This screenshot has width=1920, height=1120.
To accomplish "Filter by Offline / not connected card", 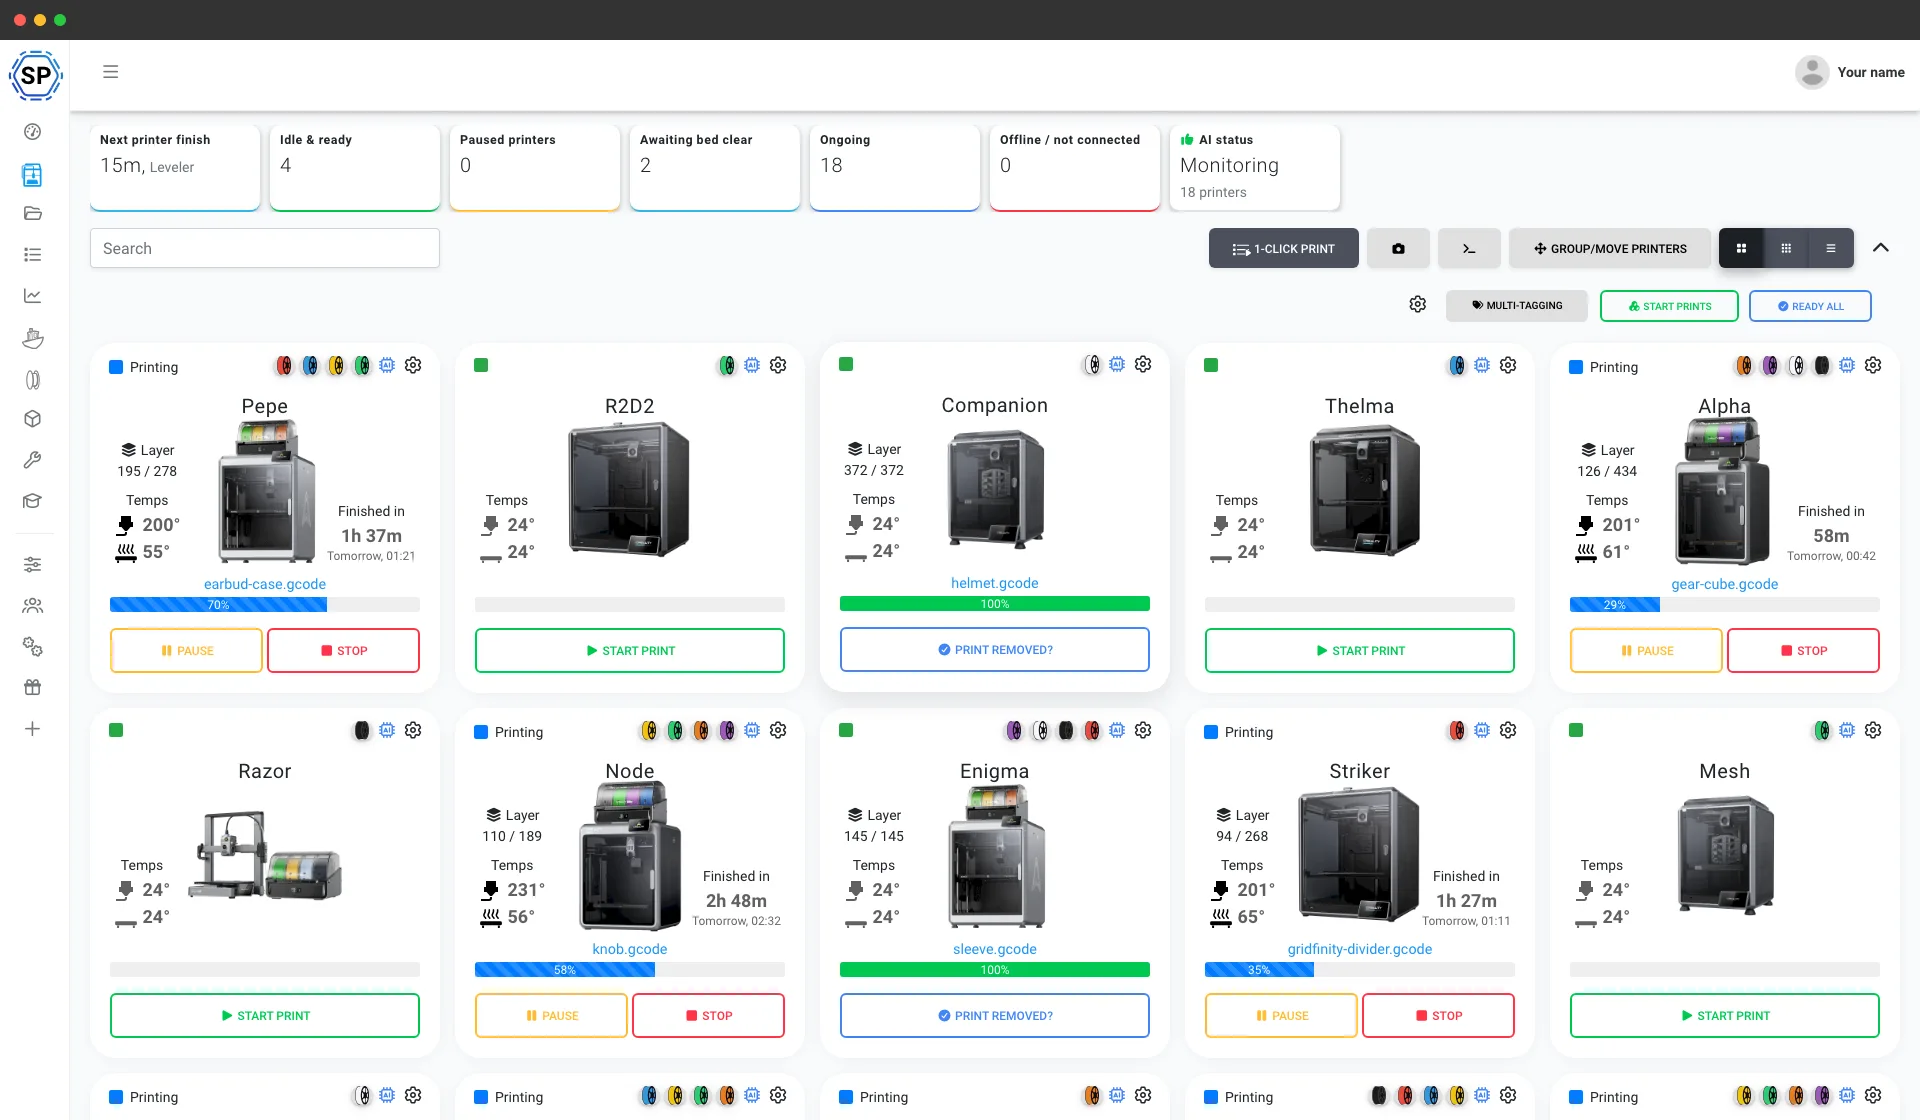I will pos(1075,167).
